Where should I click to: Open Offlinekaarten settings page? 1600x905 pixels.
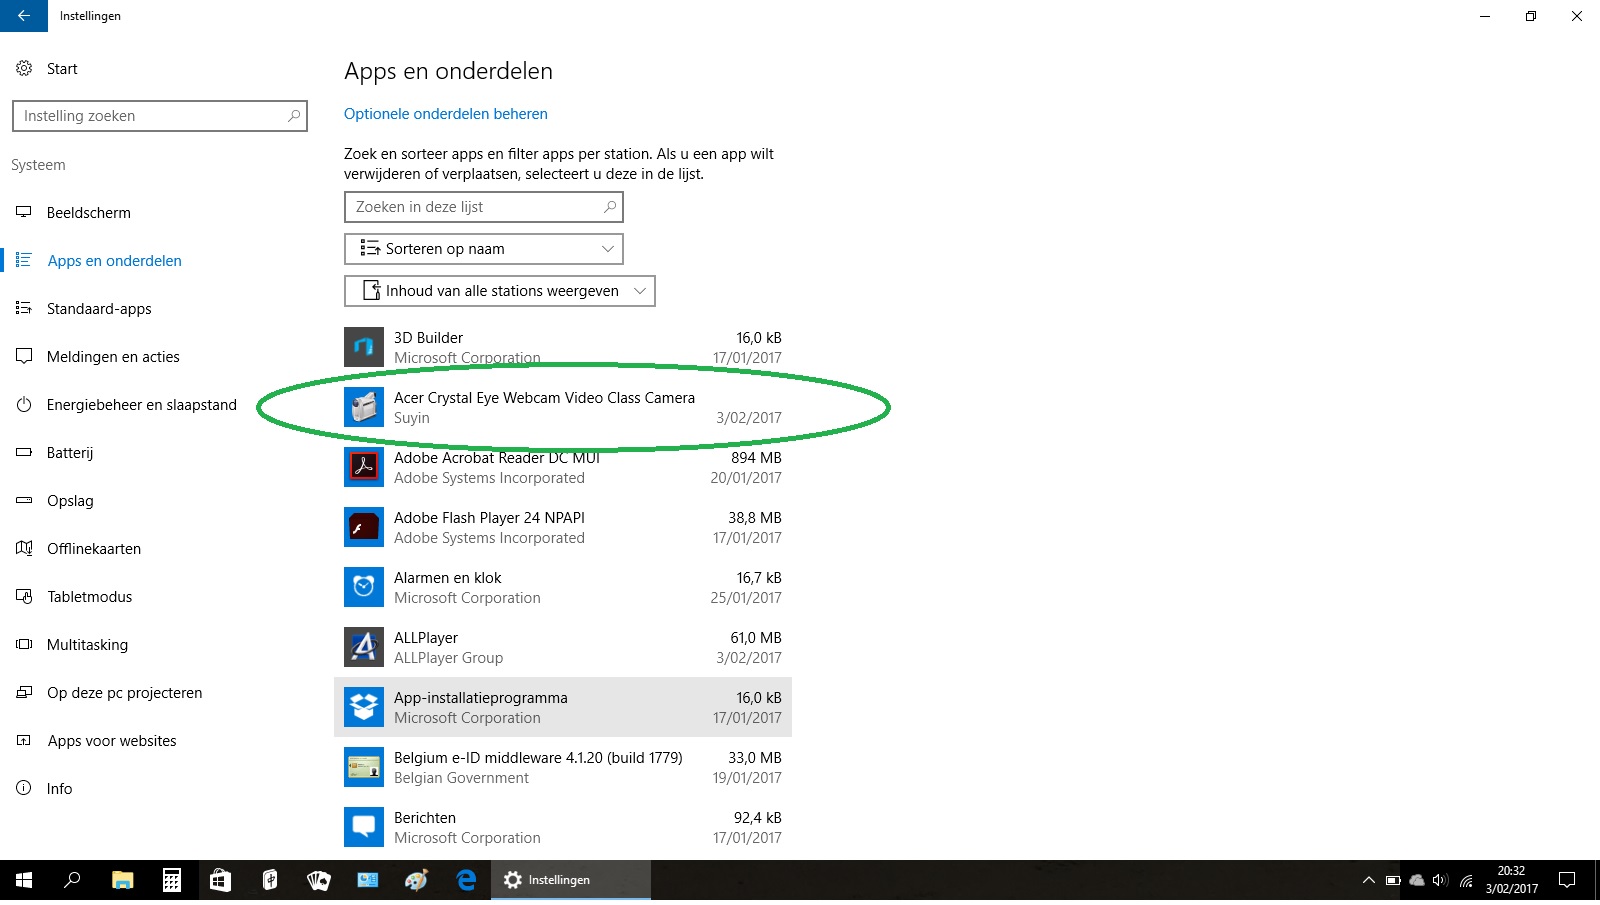click(x=94, y=548)
